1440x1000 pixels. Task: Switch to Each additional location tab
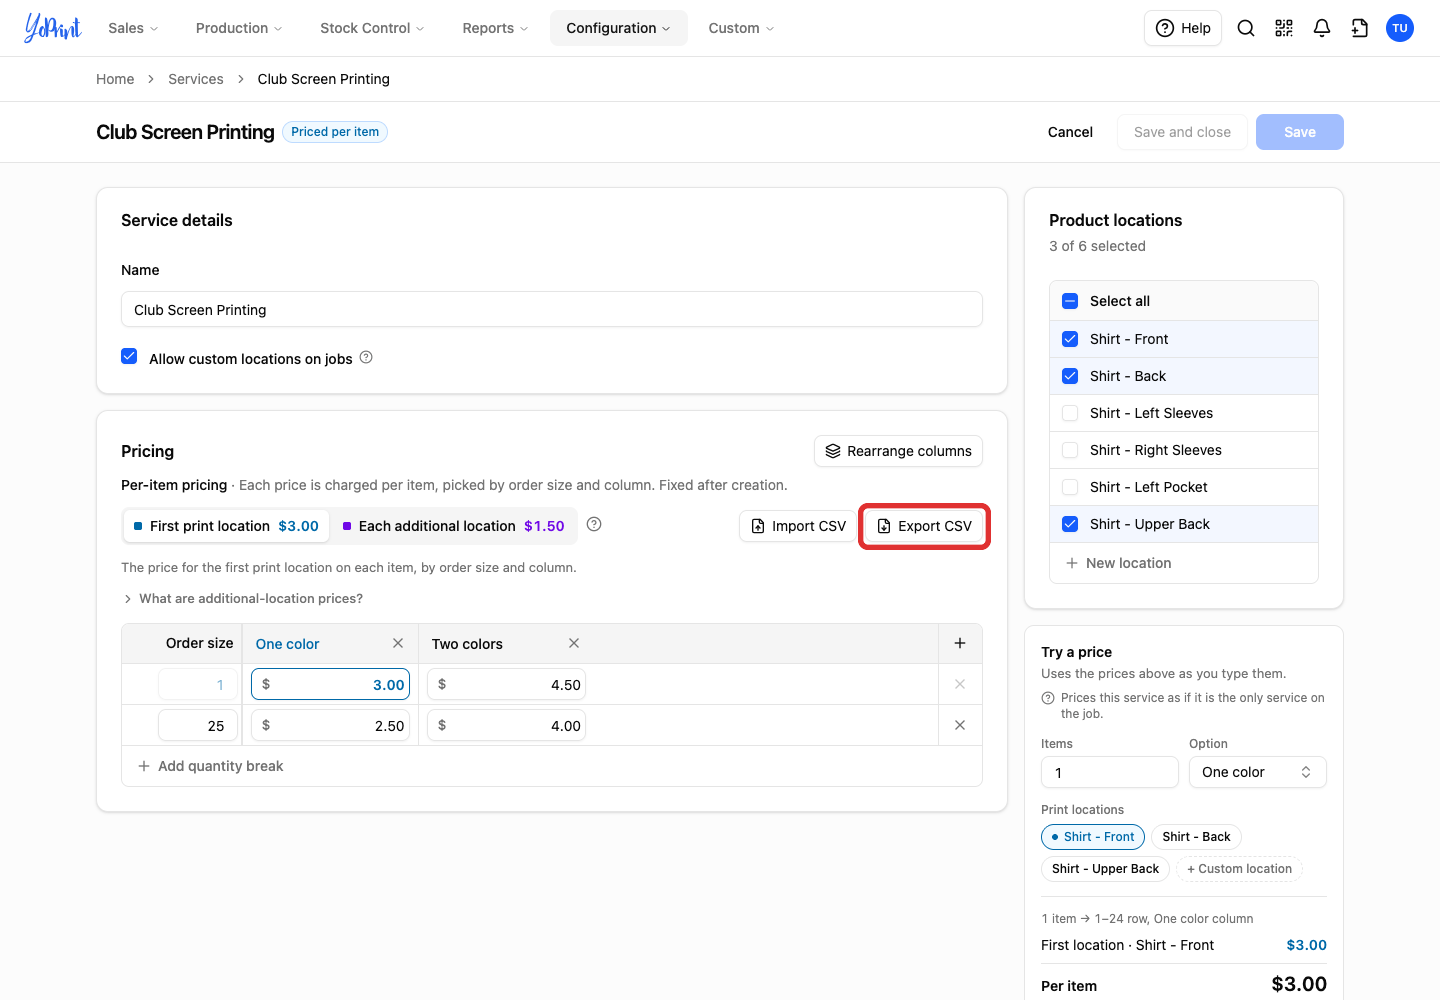[x=454, y=526]
